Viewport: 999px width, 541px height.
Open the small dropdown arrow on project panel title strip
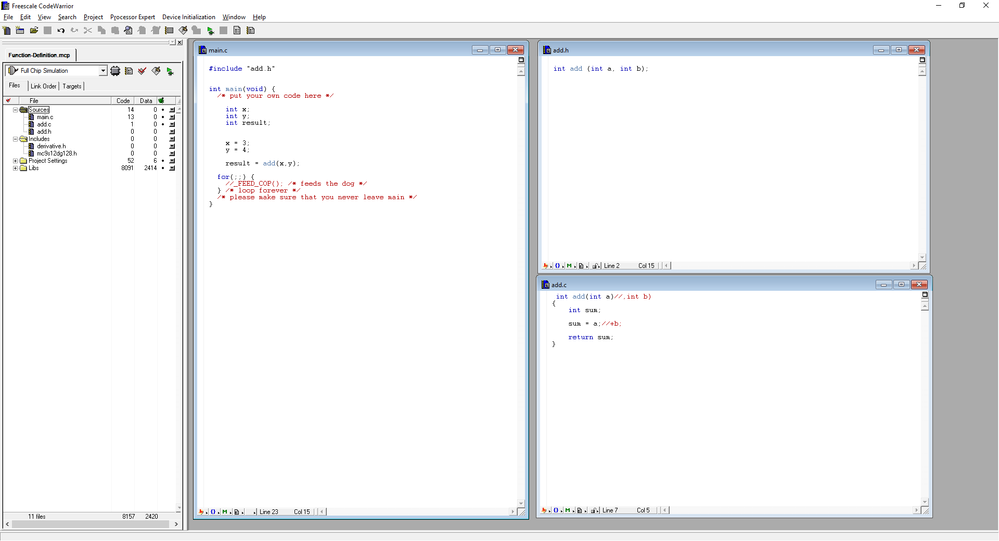click(172, 43)
